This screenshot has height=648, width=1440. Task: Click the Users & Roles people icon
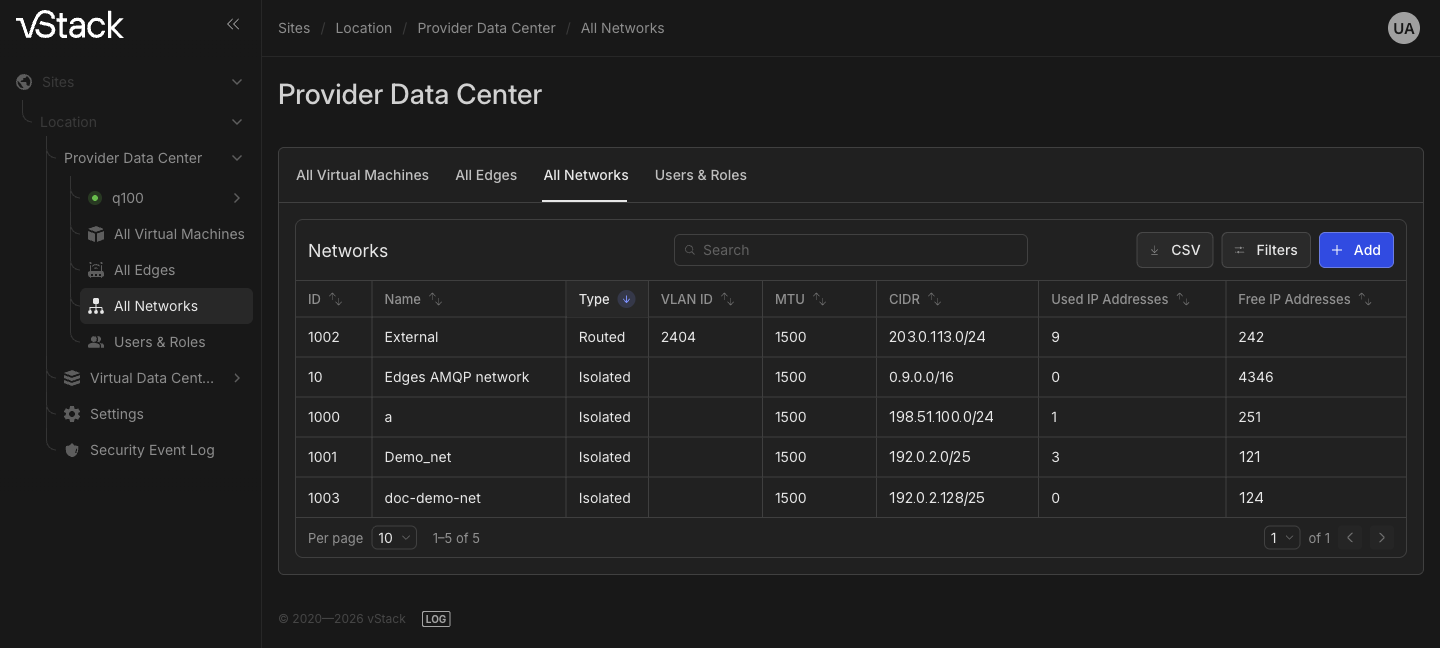click(x=96, y=342)
